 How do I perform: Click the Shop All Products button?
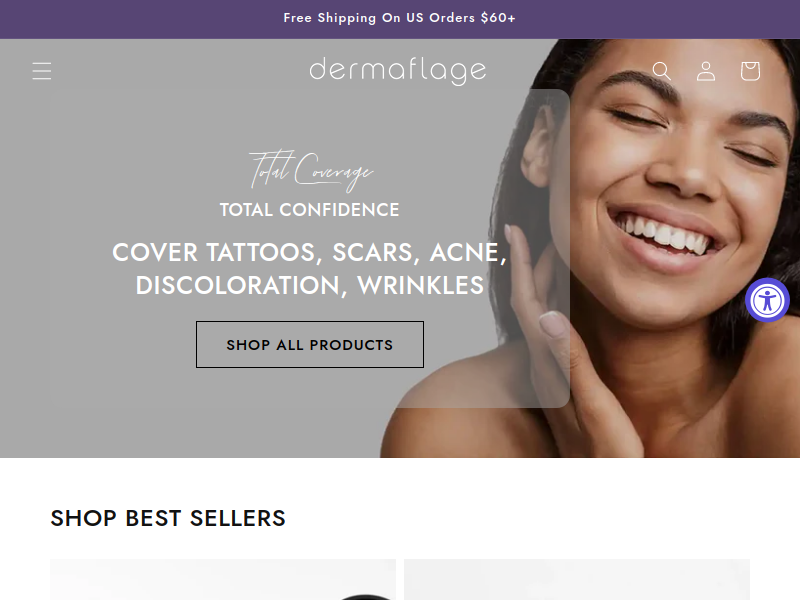coord(310,344)
